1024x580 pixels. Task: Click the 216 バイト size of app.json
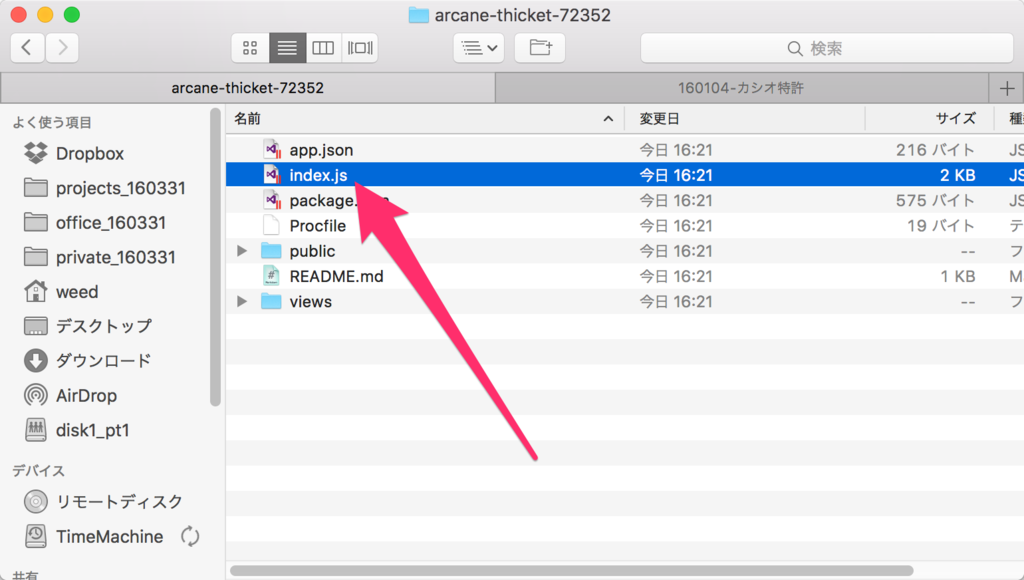[935, 150]
